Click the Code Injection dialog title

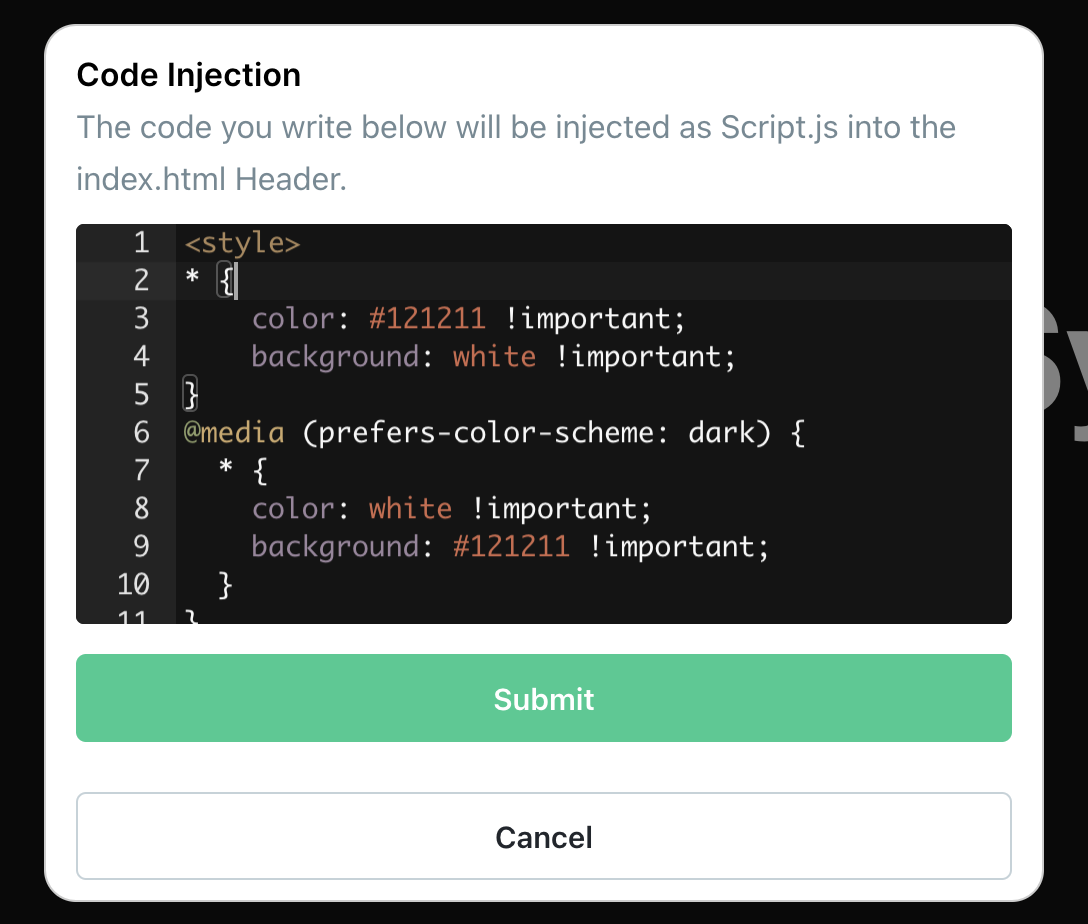pos(188,75)
